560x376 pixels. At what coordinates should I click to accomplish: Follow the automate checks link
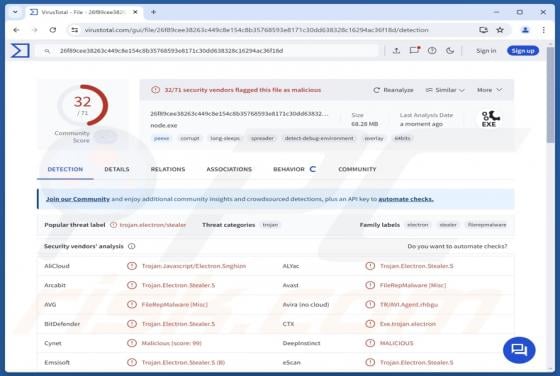tap(406, 199)
